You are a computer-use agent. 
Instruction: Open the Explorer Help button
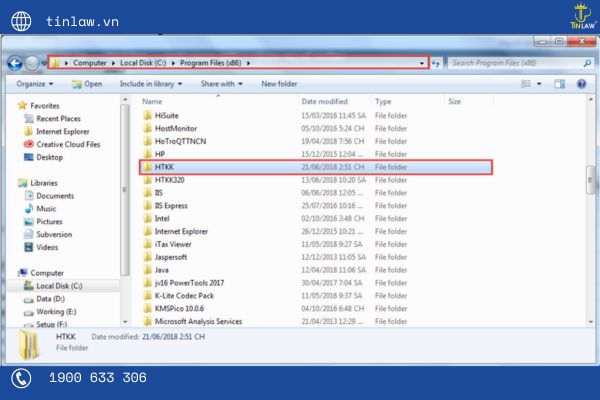tap(581, 84)
